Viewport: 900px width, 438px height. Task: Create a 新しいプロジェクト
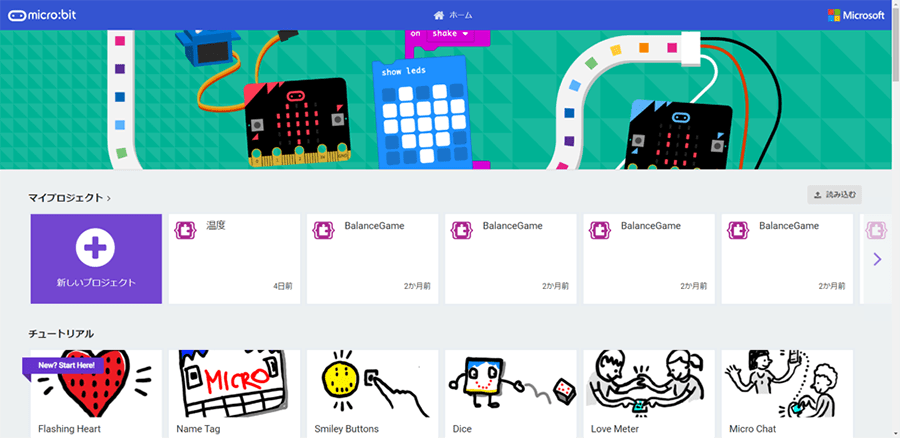96,259
